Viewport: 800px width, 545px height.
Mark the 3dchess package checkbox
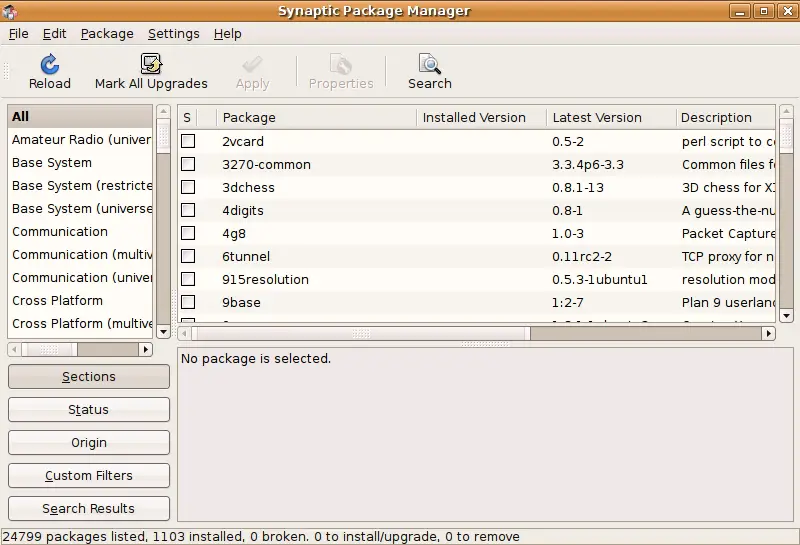188,187
